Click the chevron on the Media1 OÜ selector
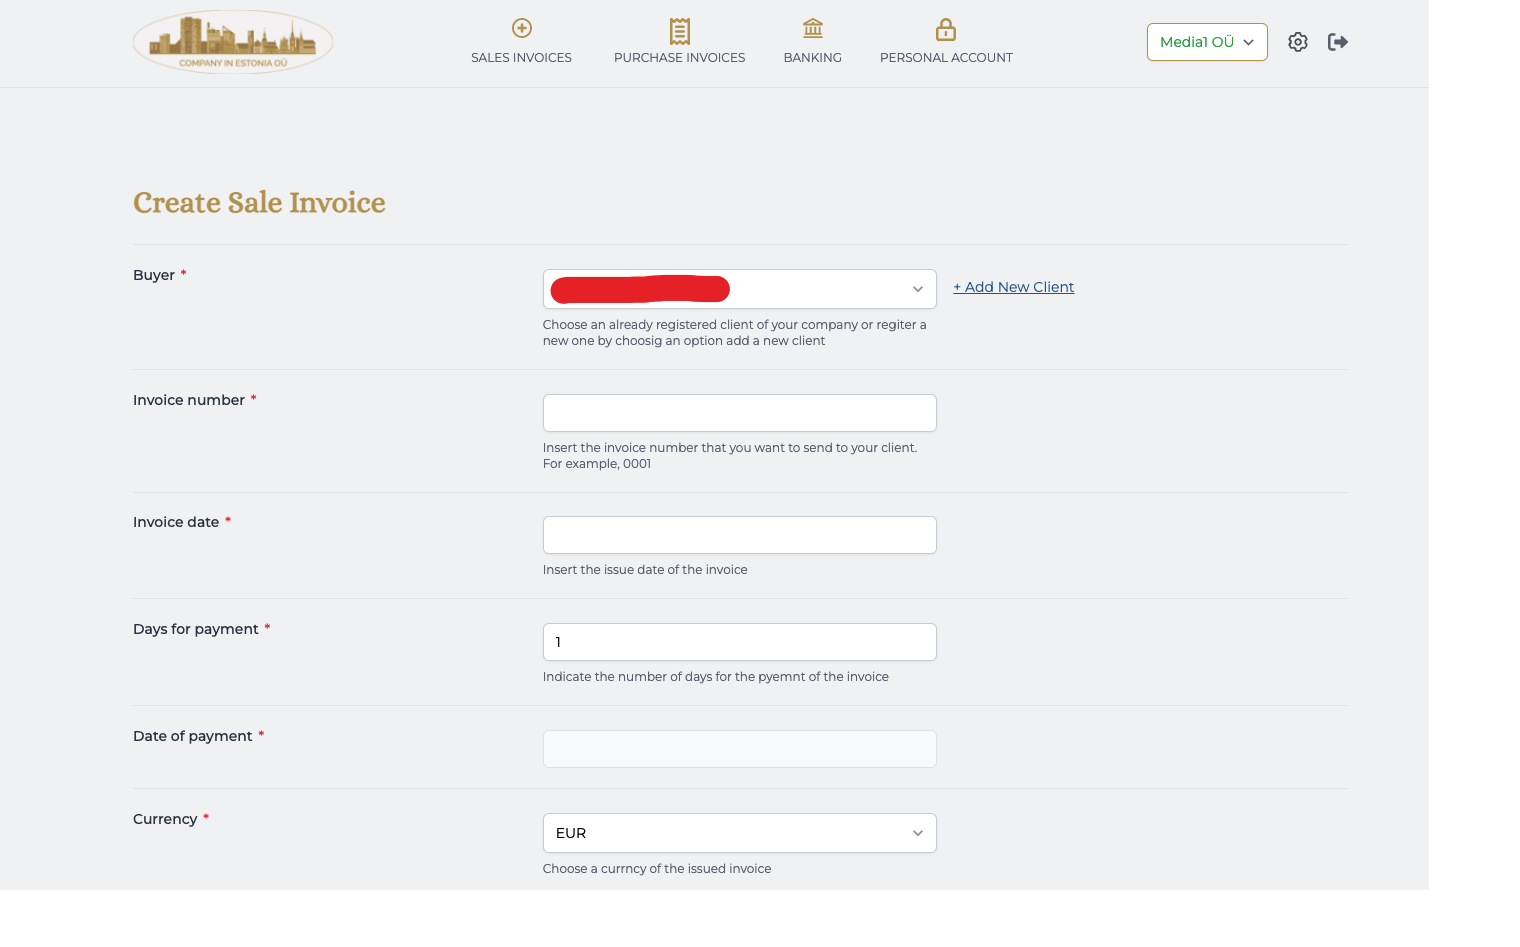The image size is (1520, 947). [x=1248, y=42]
